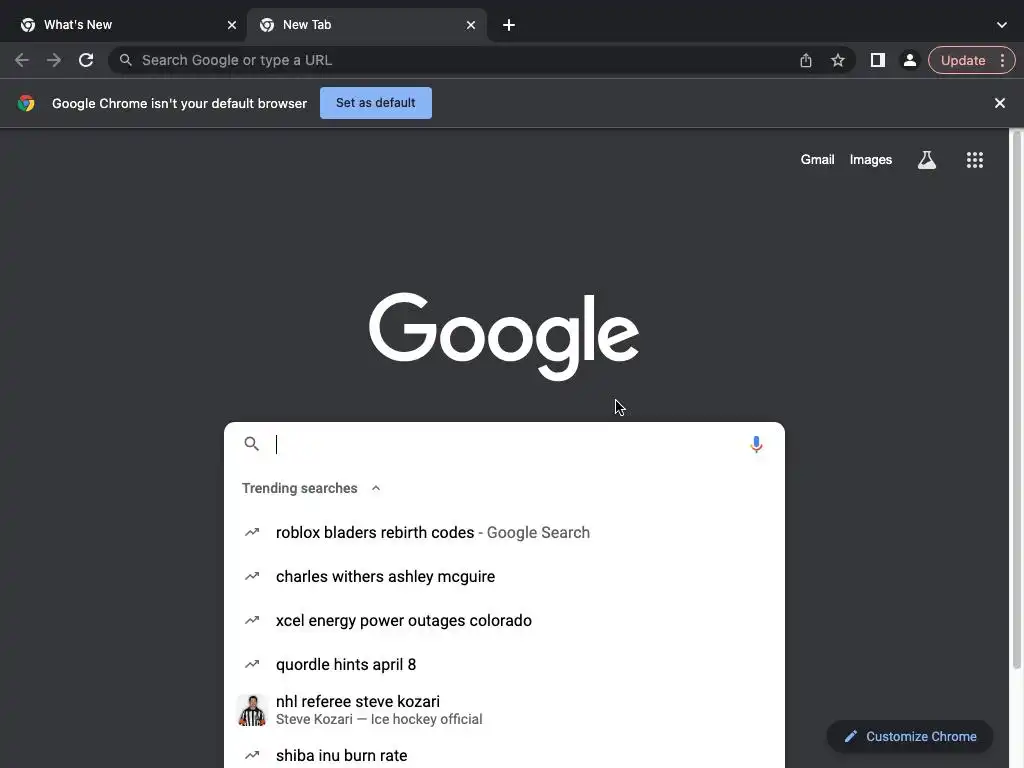
Task: Click the Google logo
Action: pyautogui.click(x=504, y=336)
